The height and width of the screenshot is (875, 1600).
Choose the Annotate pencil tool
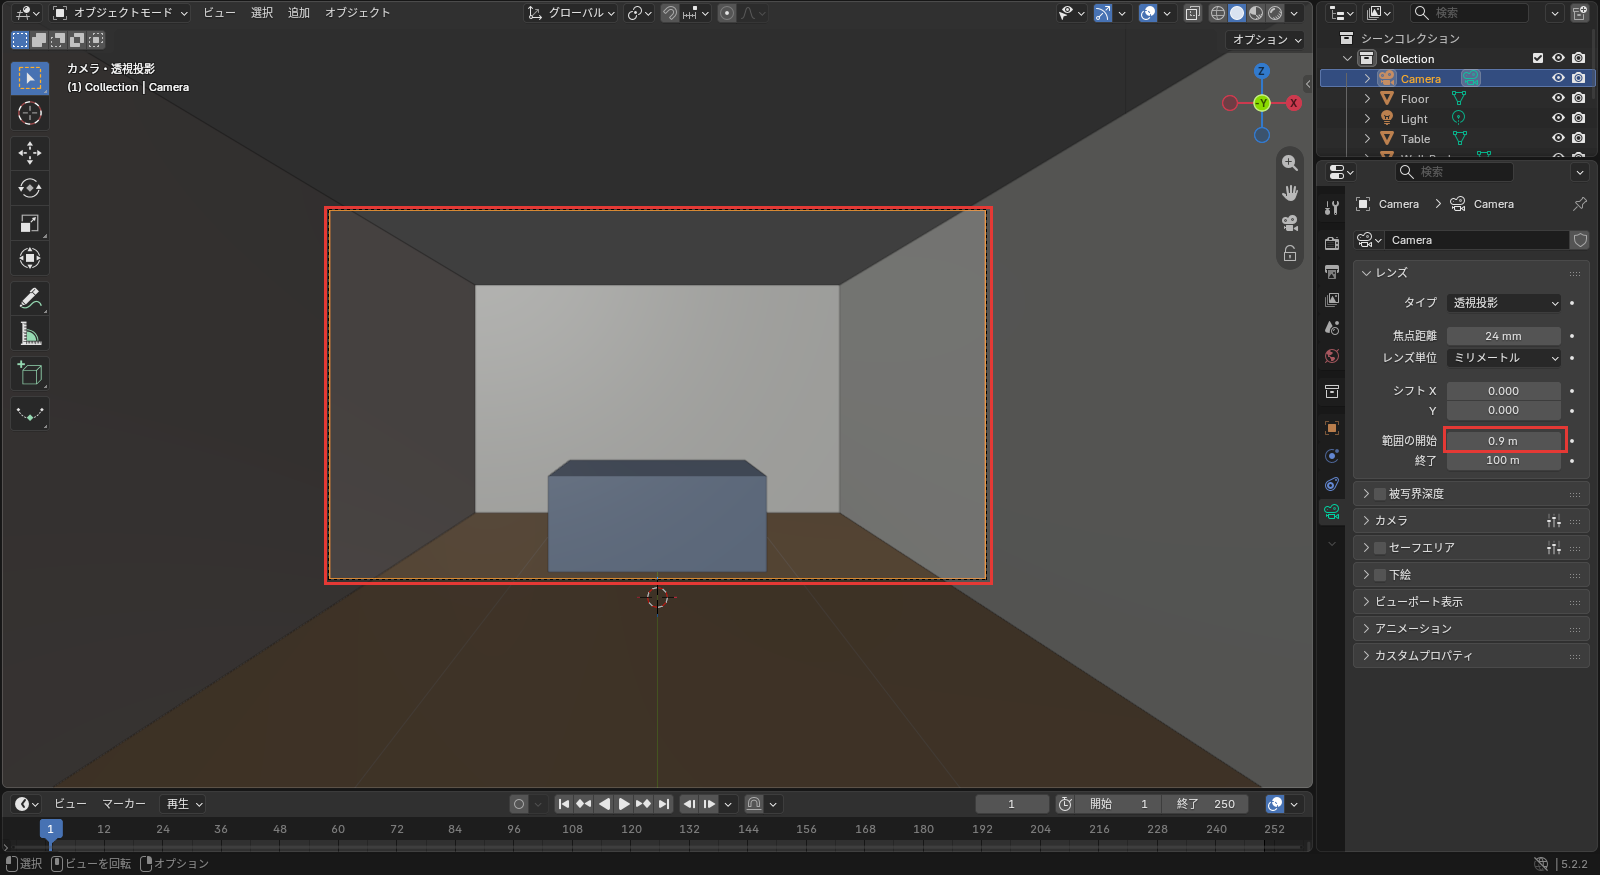coord(30,298)
